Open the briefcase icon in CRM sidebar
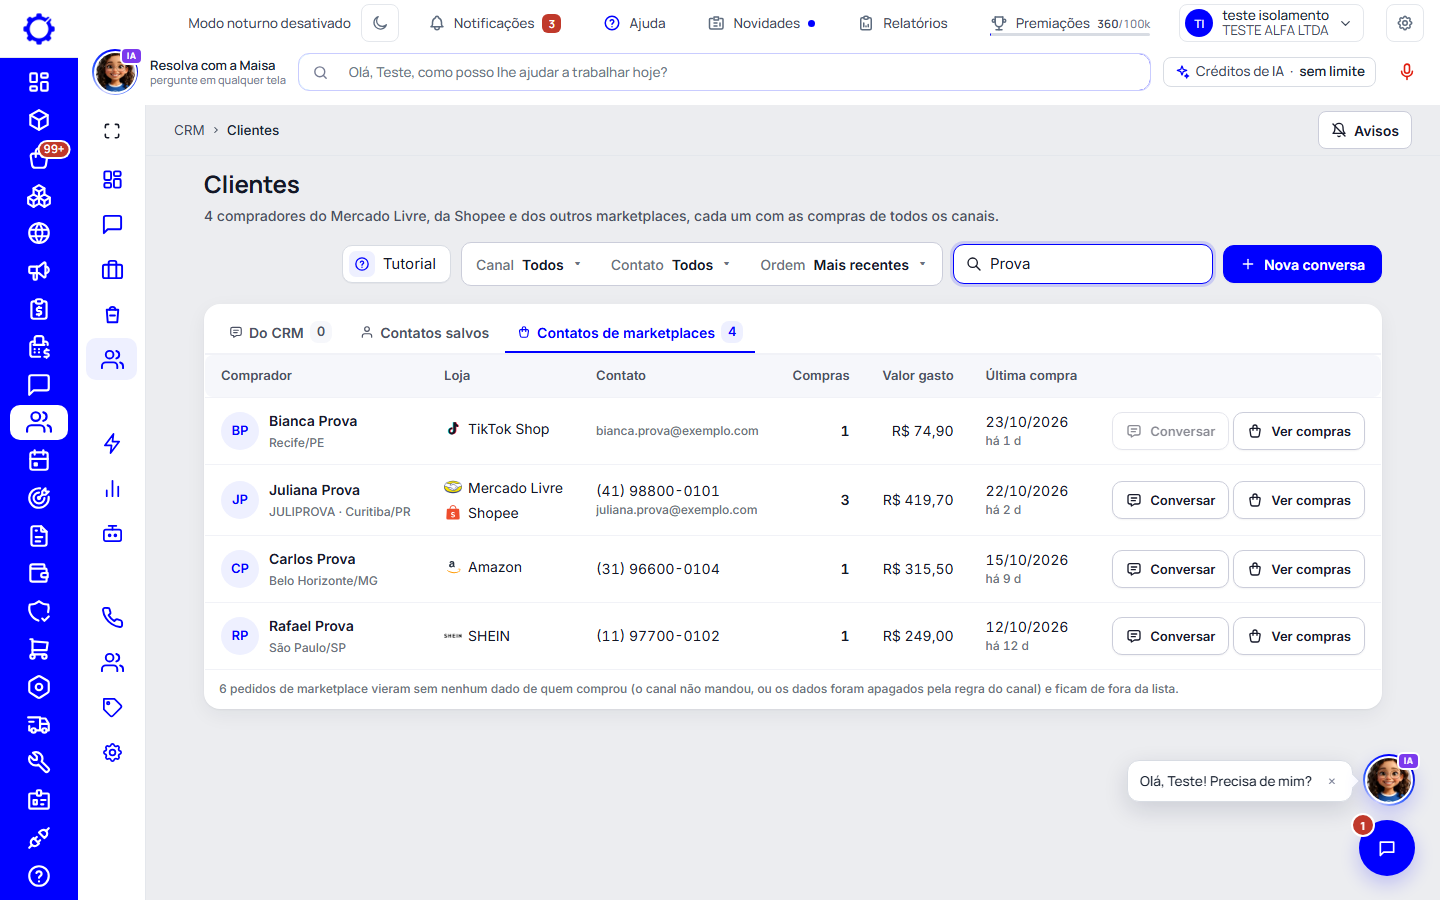This screenshot has height=900, width=1440. point(112,270)
